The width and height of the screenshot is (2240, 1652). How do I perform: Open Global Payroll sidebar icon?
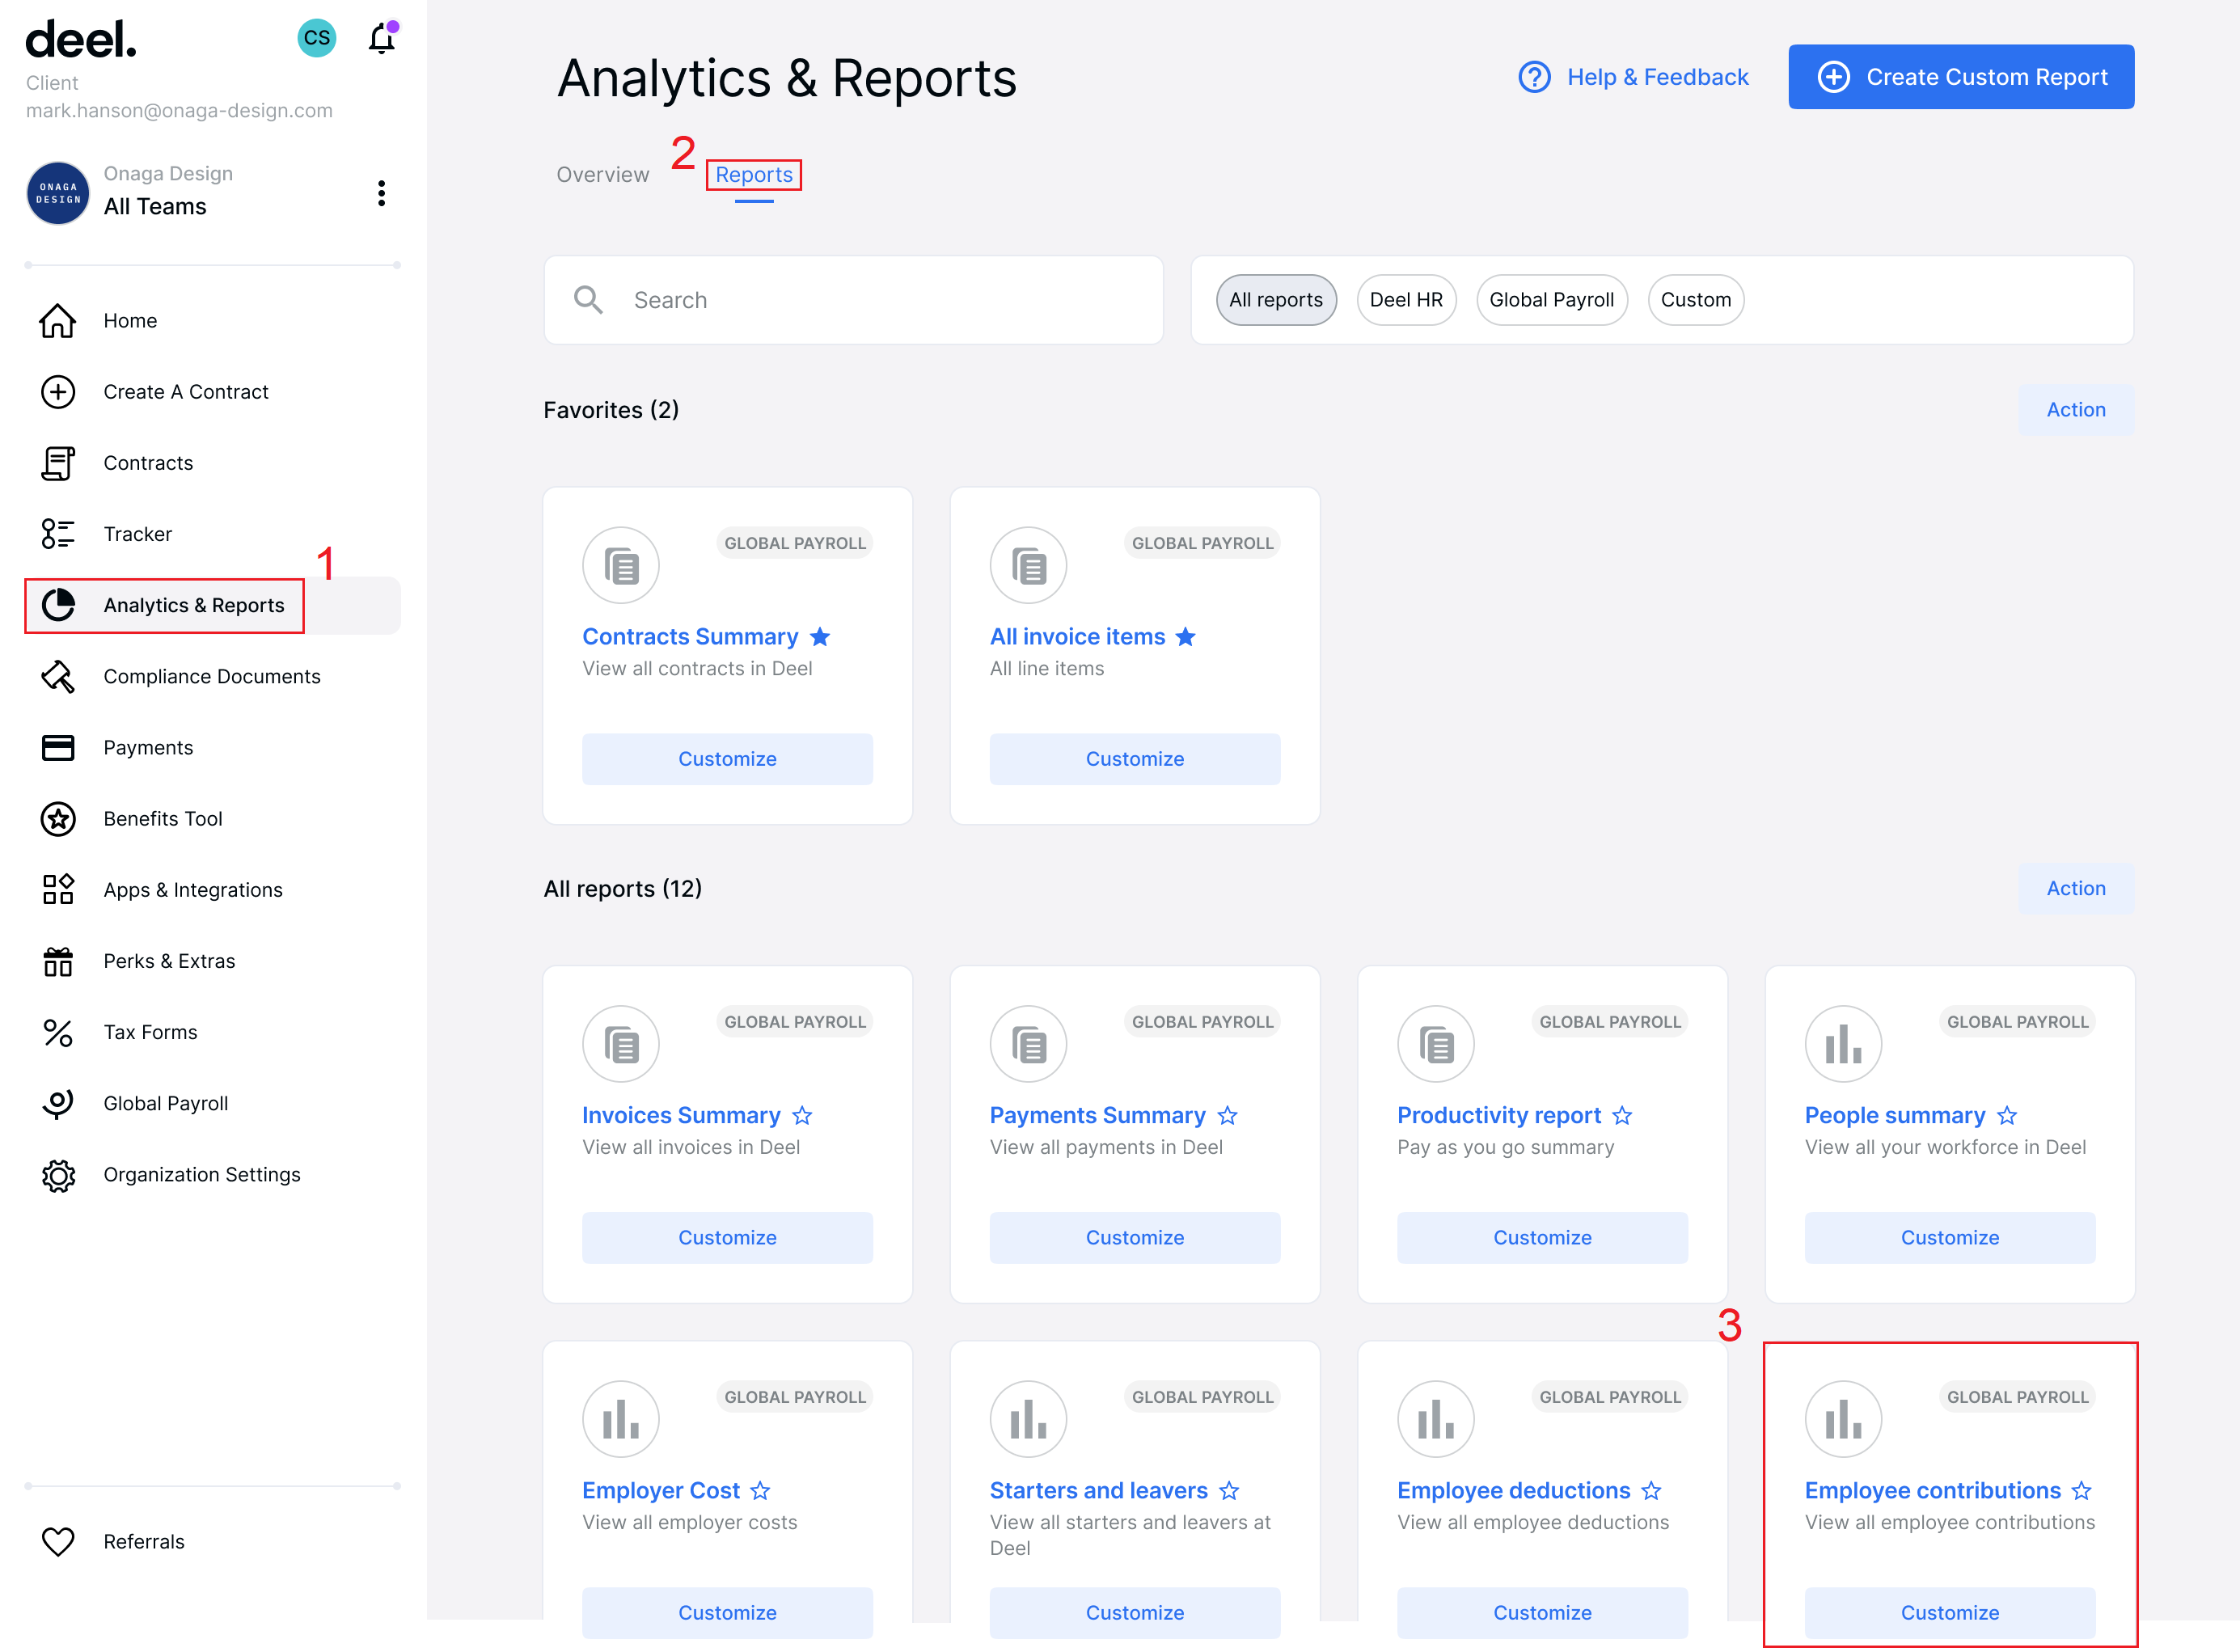58,1104
